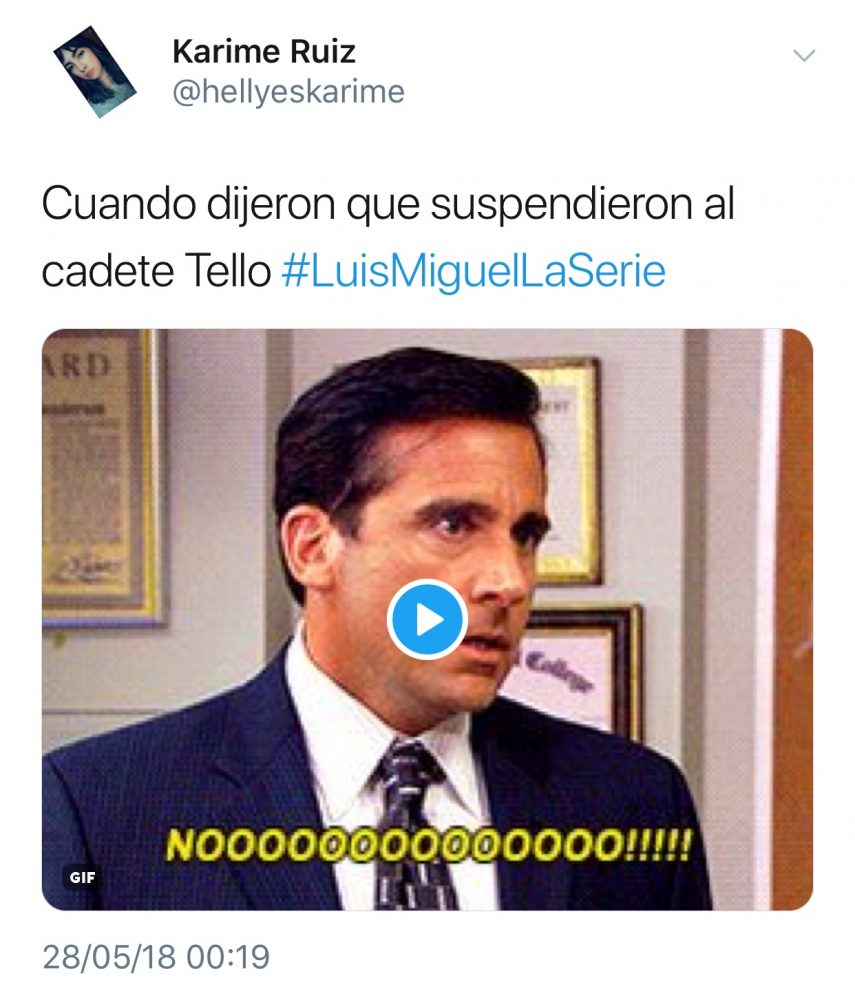Play the GIF with the blue play button
Image resolution: width=855 pixels, height=1000 pixels.
(x=427, y=619)
